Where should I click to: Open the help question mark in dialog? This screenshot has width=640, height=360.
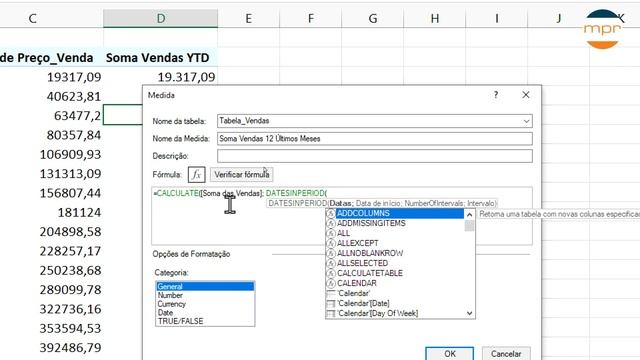click(496, 95)
